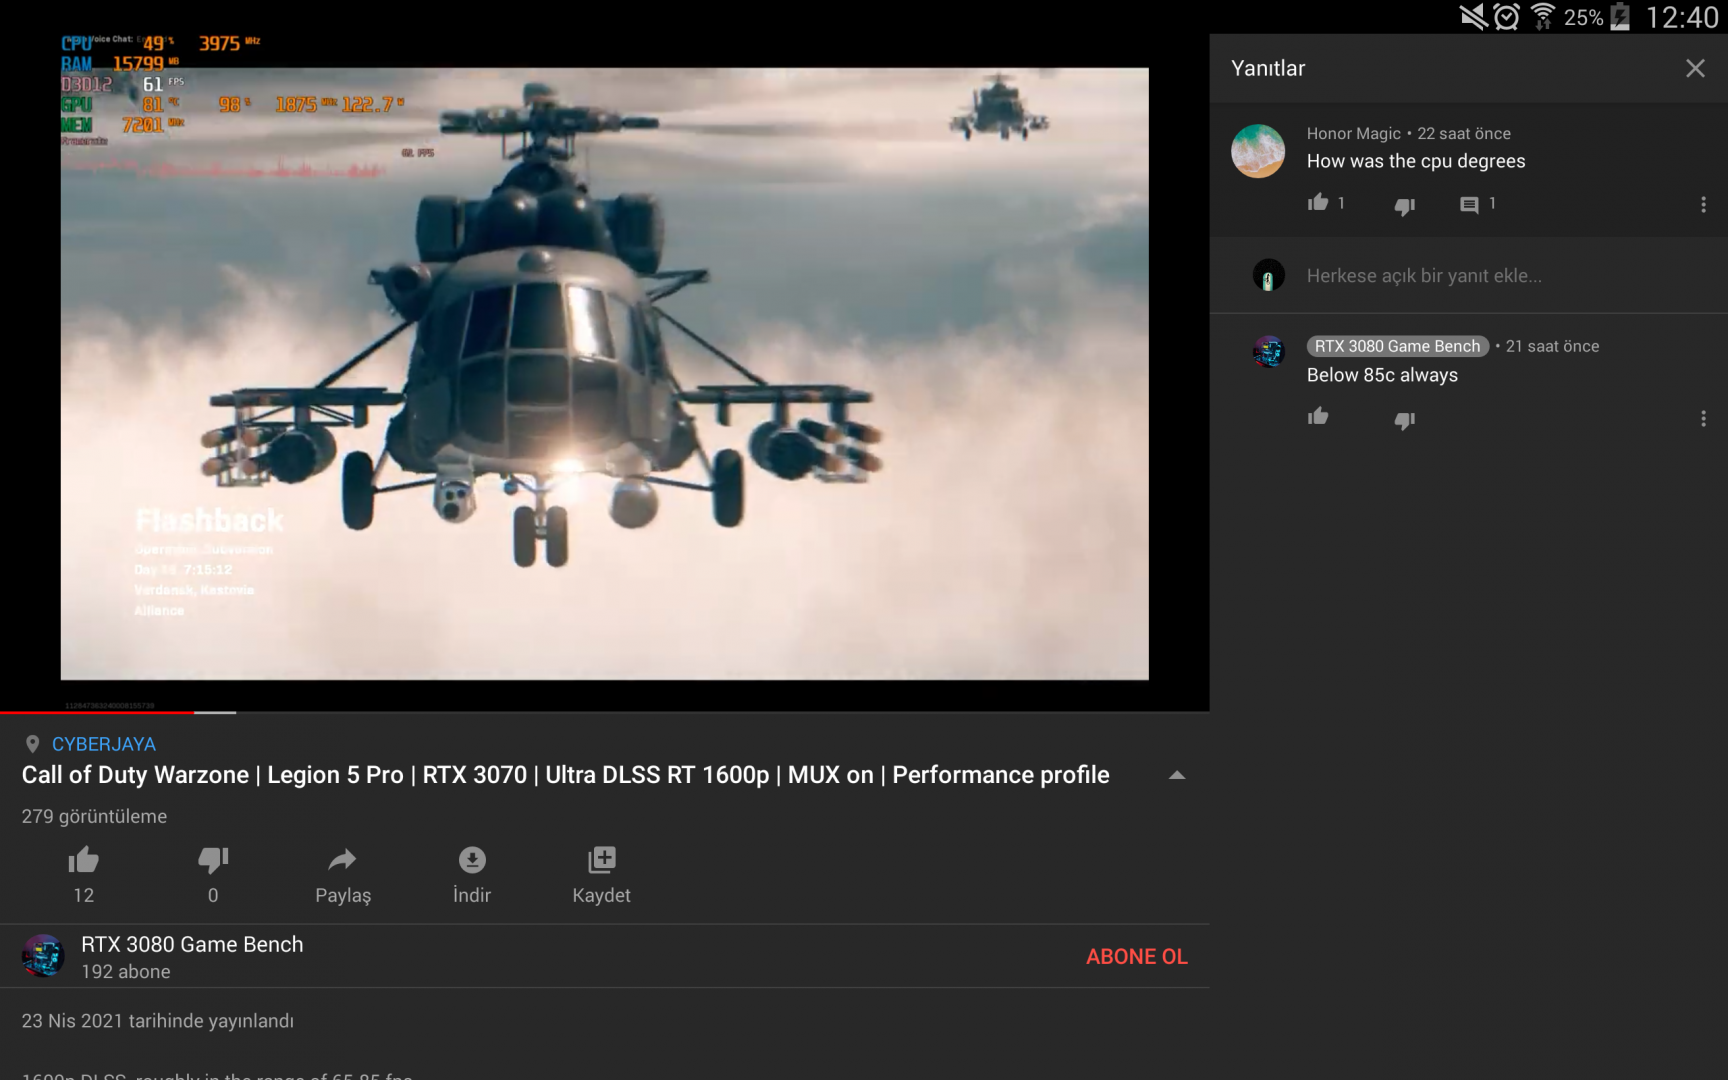
Task: Tap the '23 Nis 2021 tarihinde yayınlandı' date
Action: click(x=158, y=1021)
